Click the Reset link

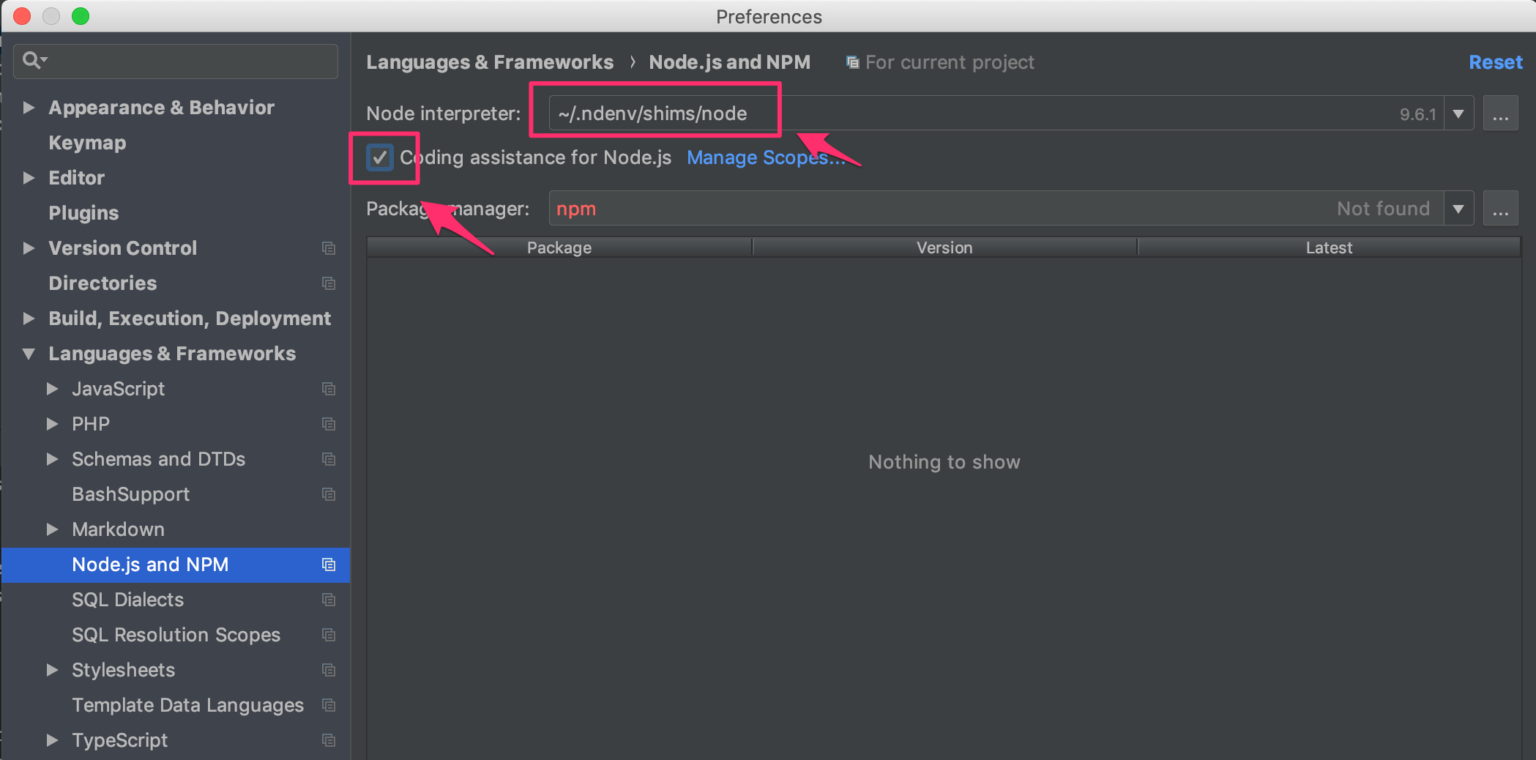tap(1494, 62)
